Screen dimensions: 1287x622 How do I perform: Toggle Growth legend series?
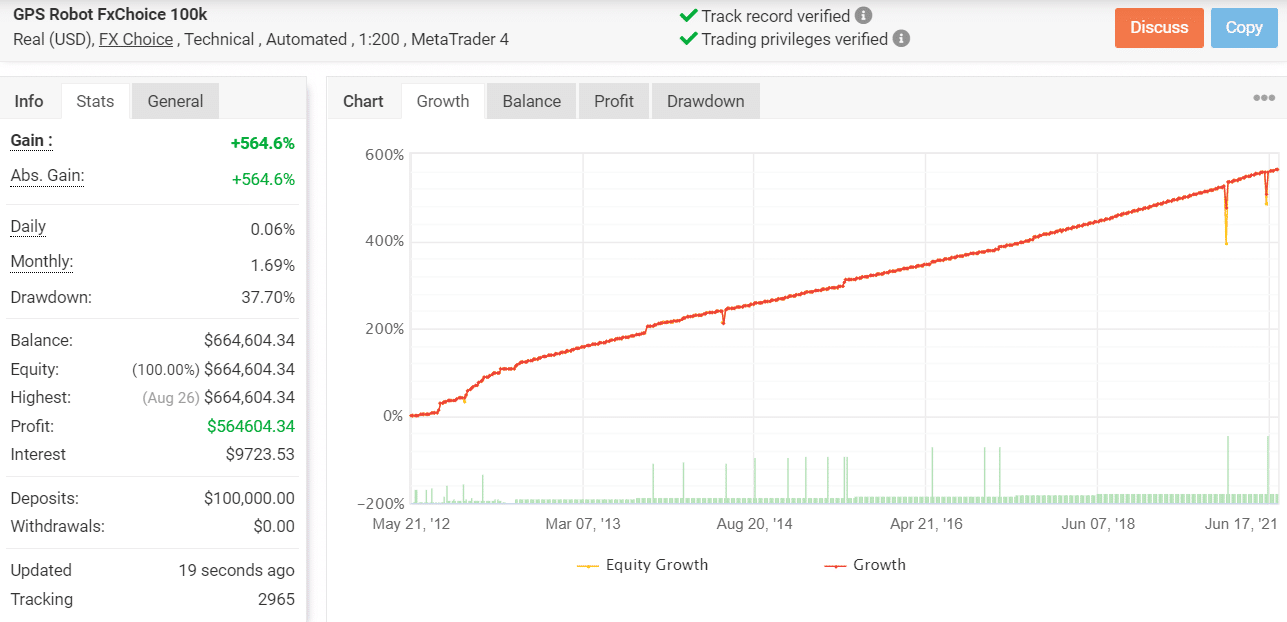point(866,565)
